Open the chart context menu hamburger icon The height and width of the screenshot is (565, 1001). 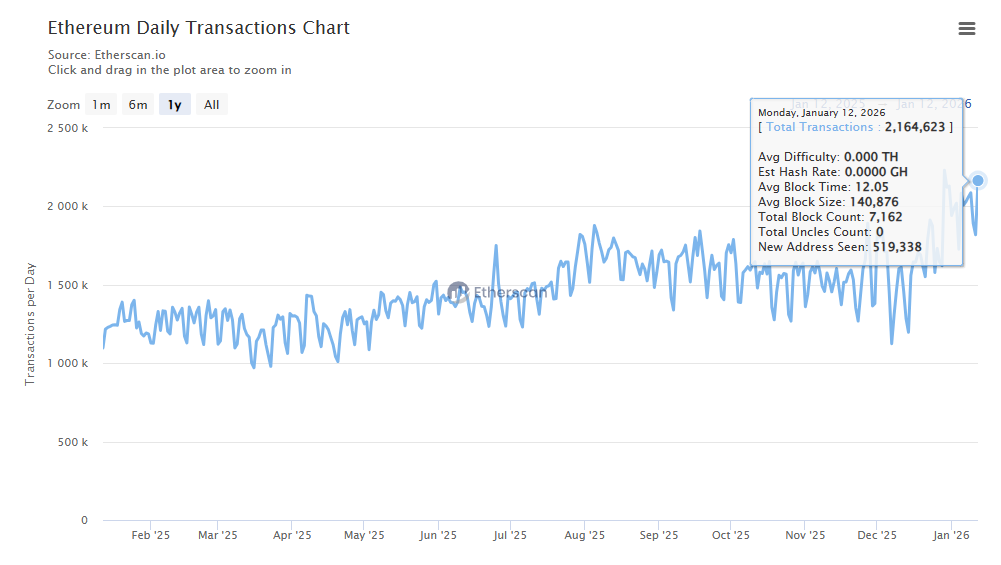pyautogui.click(x=966, y=29)
